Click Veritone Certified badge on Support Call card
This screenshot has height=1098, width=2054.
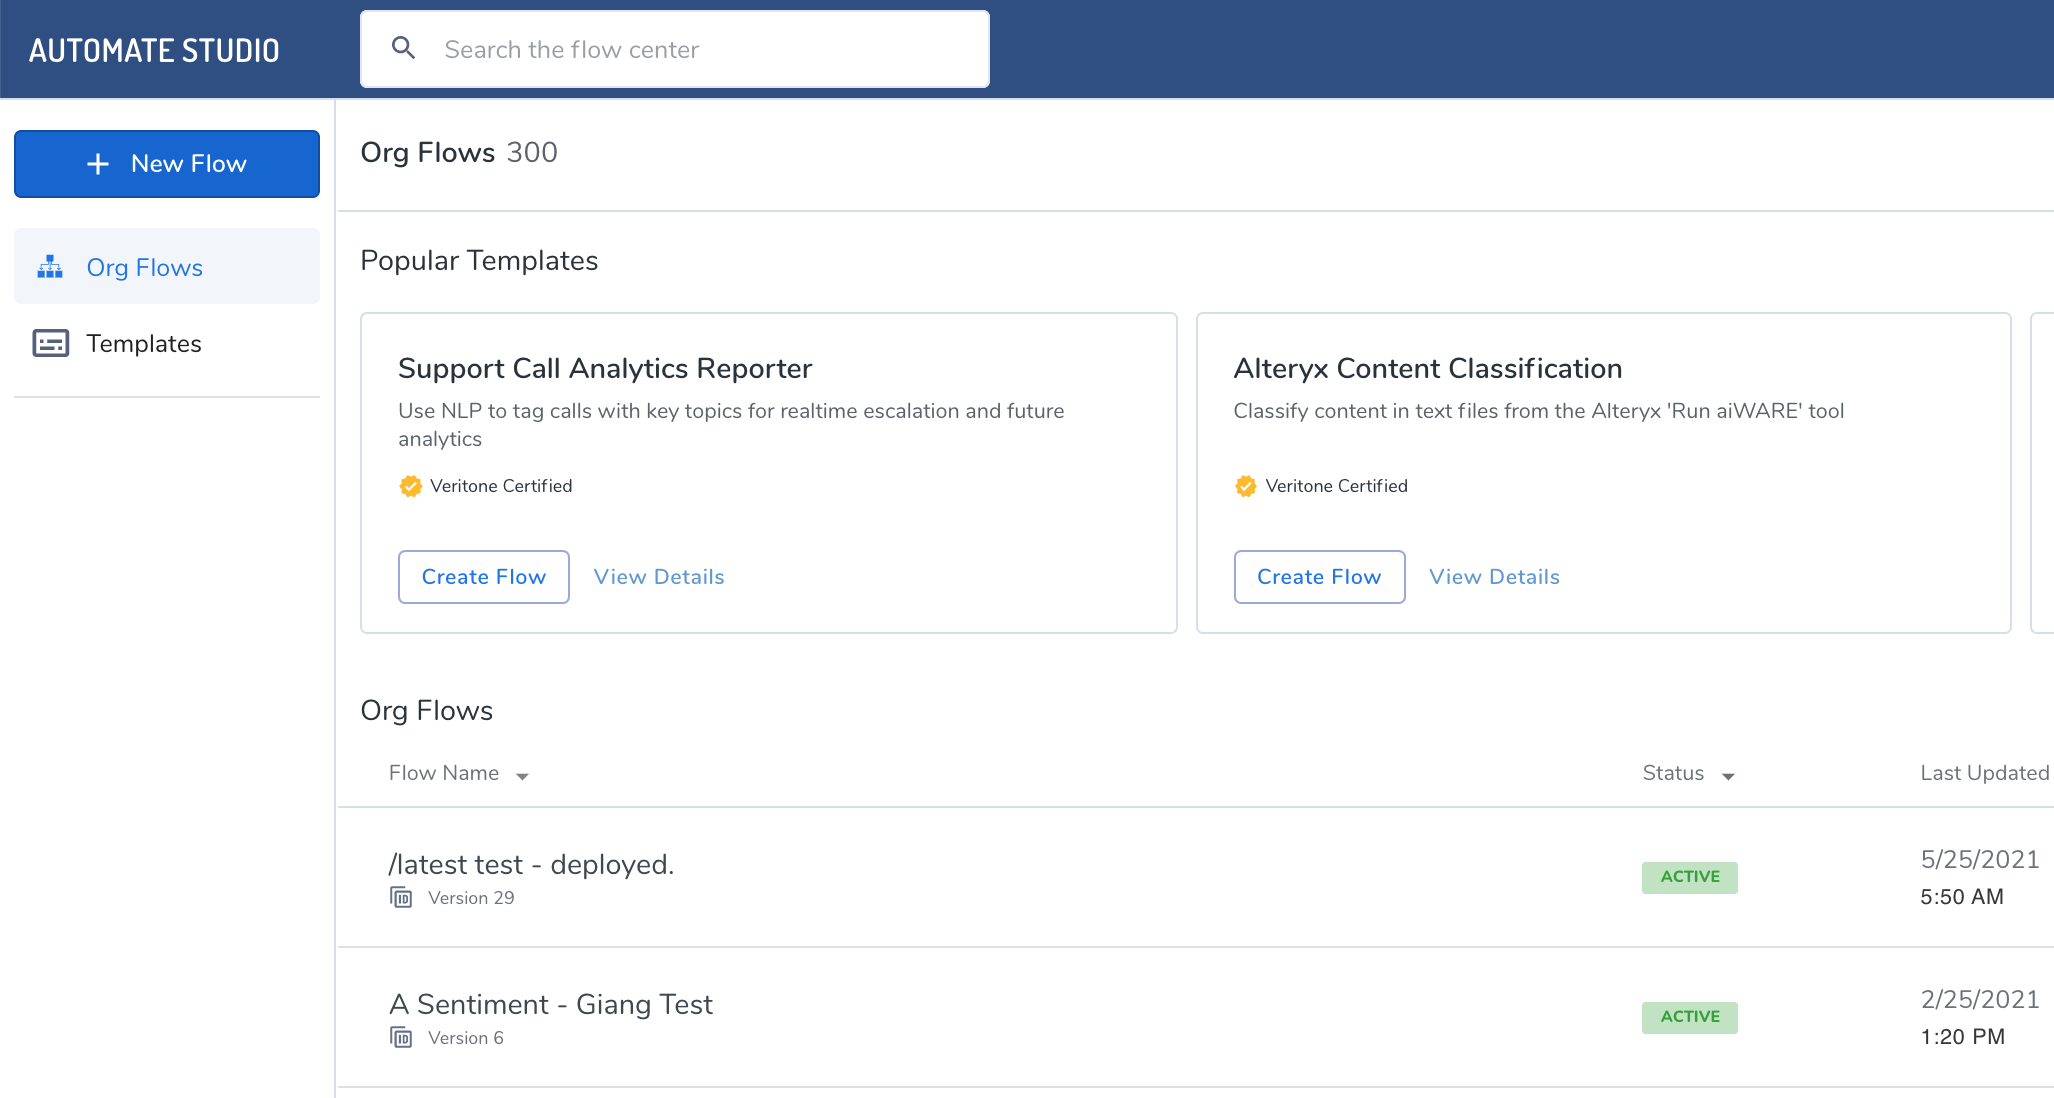pyautogui.click(x=410, y=486)
